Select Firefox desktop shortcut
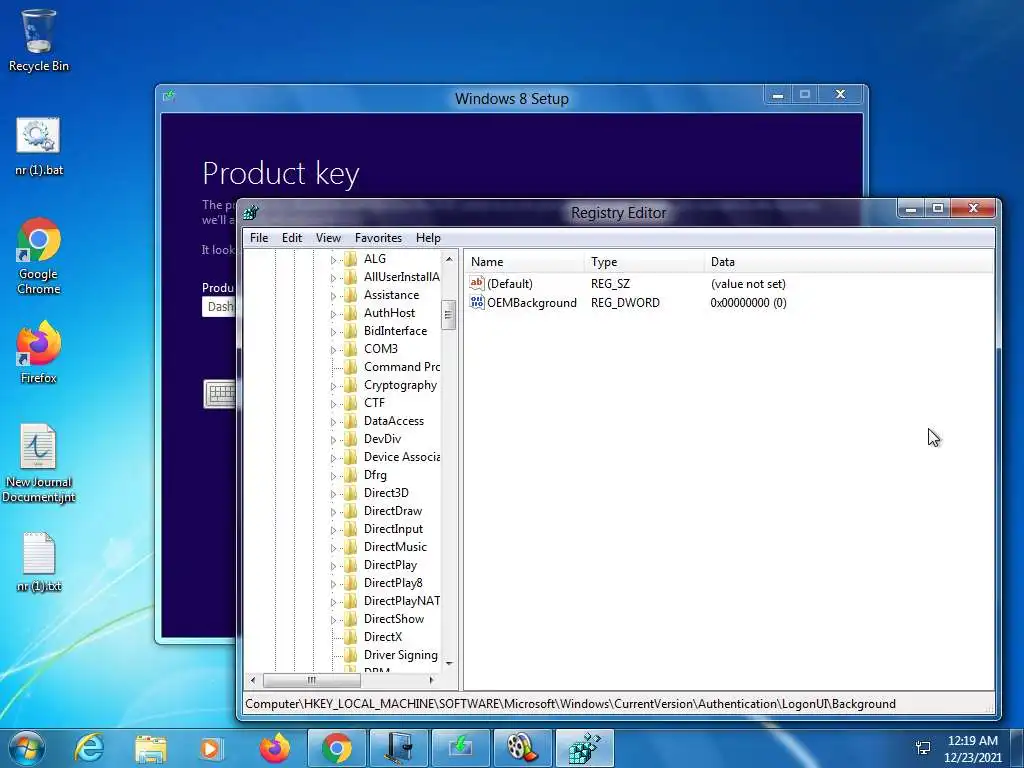The height and width of the screenshot is (768, 1024). pyautogui.click(x=39, y=352)
